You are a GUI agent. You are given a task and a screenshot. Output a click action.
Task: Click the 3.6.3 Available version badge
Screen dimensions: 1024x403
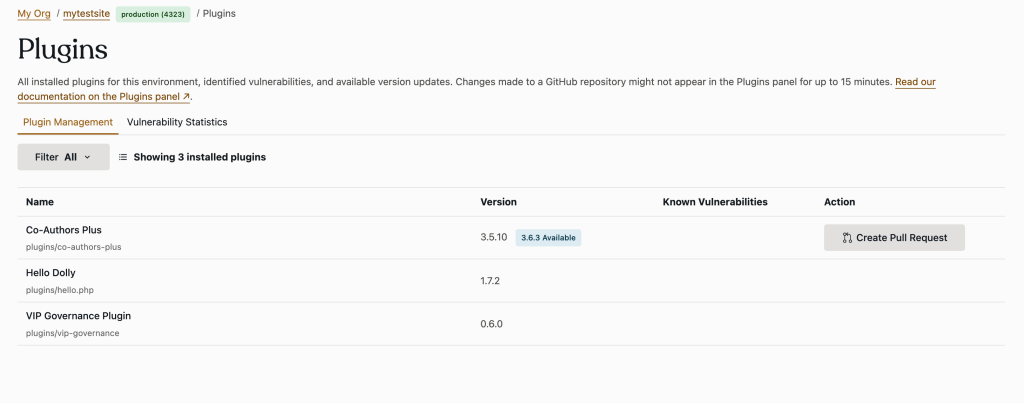click(x=548, y=238)
